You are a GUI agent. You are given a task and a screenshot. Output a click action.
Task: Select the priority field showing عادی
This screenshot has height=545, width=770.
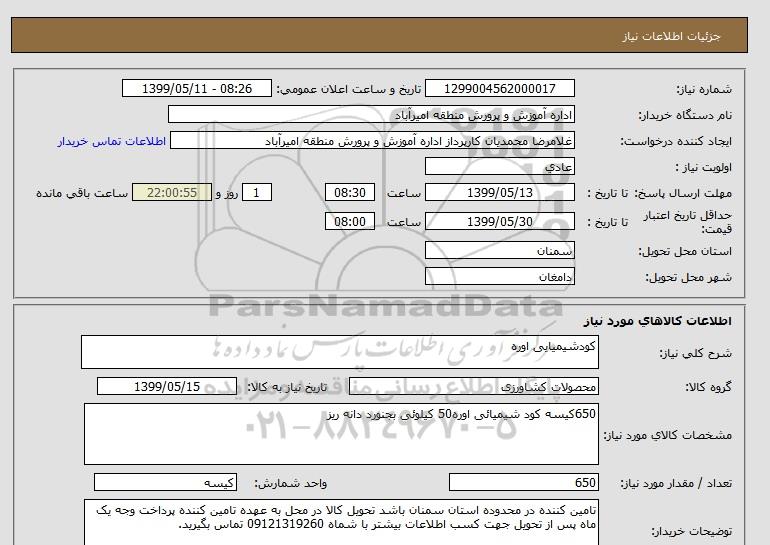(499, 166)
